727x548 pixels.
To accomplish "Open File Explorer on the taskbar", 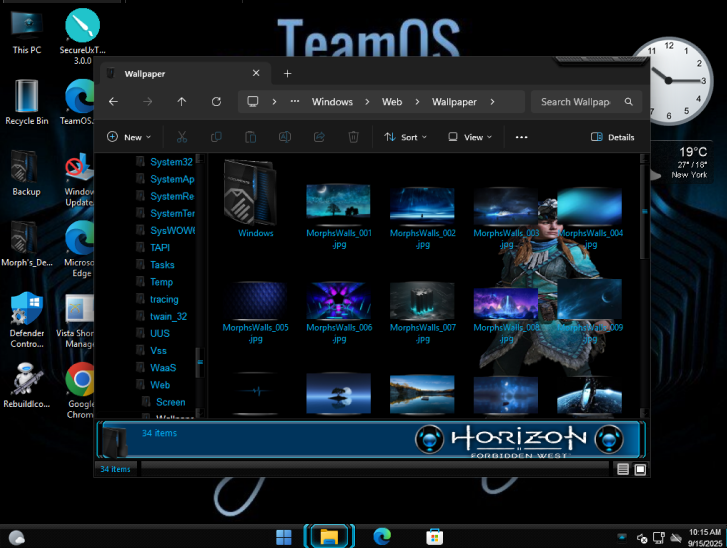I will [x=329, y=537].
